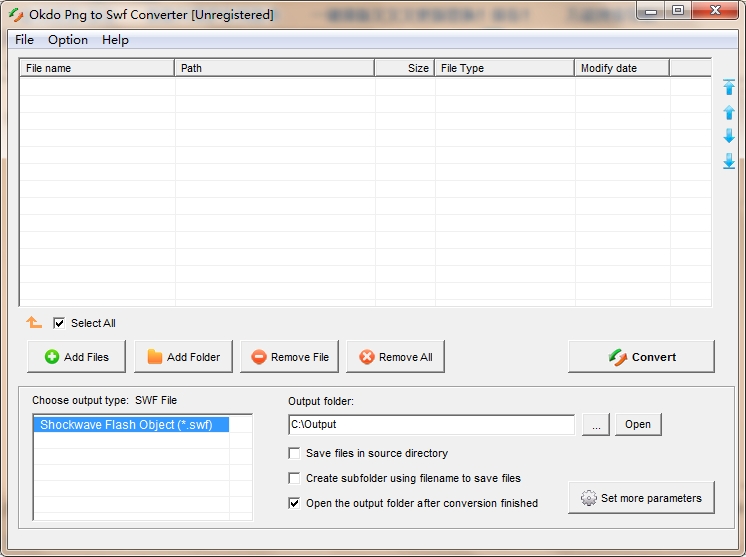Start conversion with the Convert button
This screenshot has height=557, width=746.
point(641,357)
